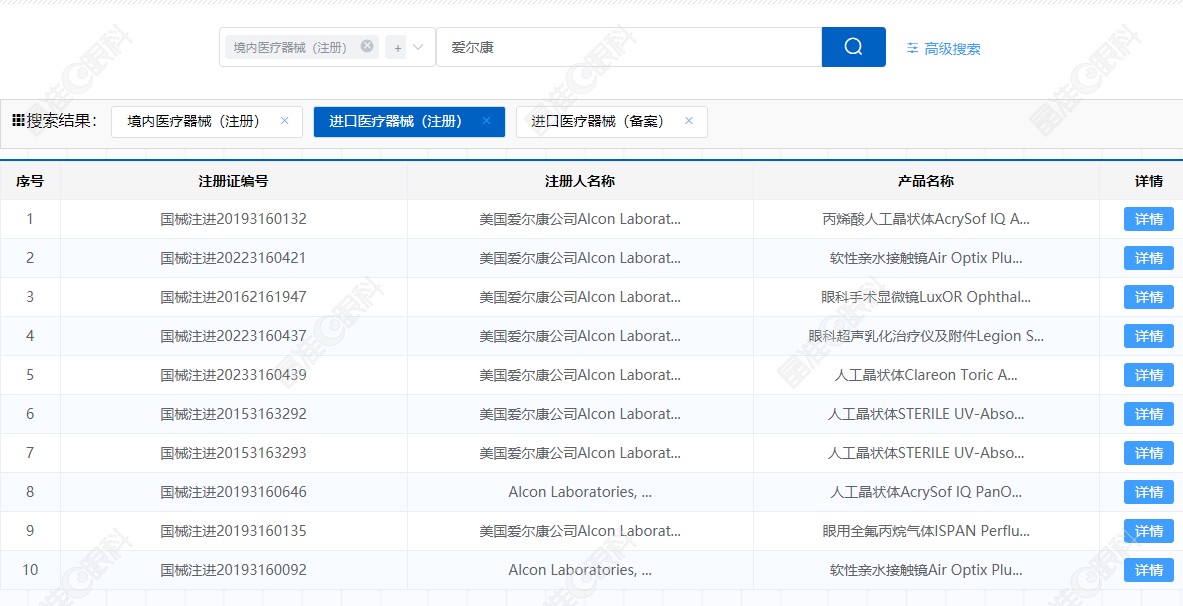Click product 眼科手术显微镜LuxOR Ophthal...

tap(926, 297)
